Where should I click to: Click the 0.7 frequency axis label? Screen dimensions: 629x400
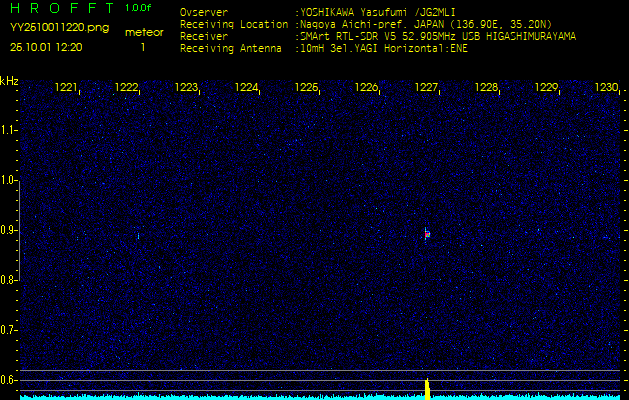point(9,330)
